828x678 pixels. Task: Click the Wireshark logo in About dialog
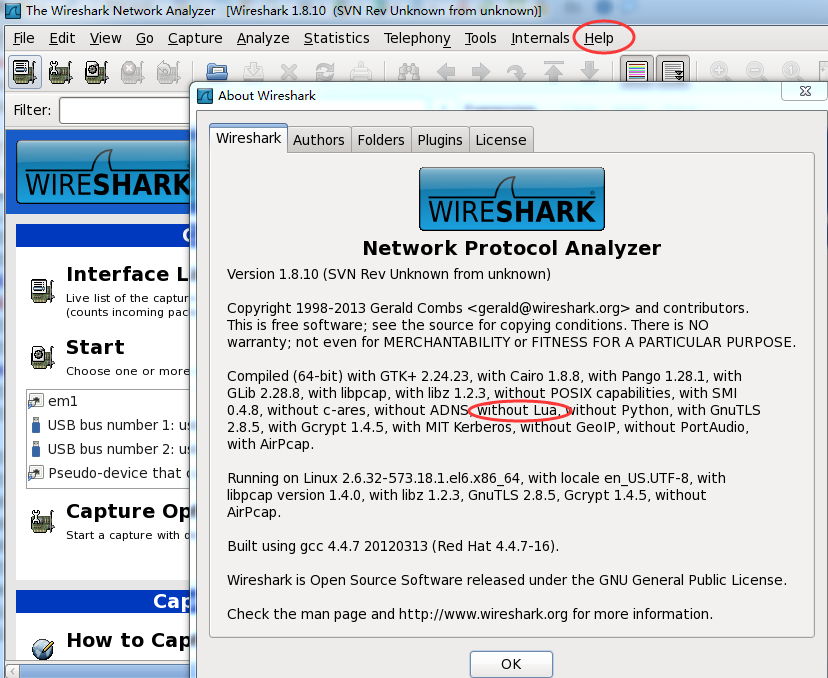click(x=512, y=199)
